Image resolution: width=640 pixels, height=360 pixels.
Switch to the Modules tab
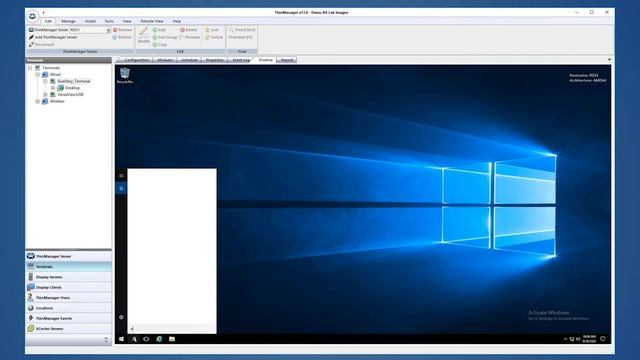pyautogui.click(x=165, y=60)
